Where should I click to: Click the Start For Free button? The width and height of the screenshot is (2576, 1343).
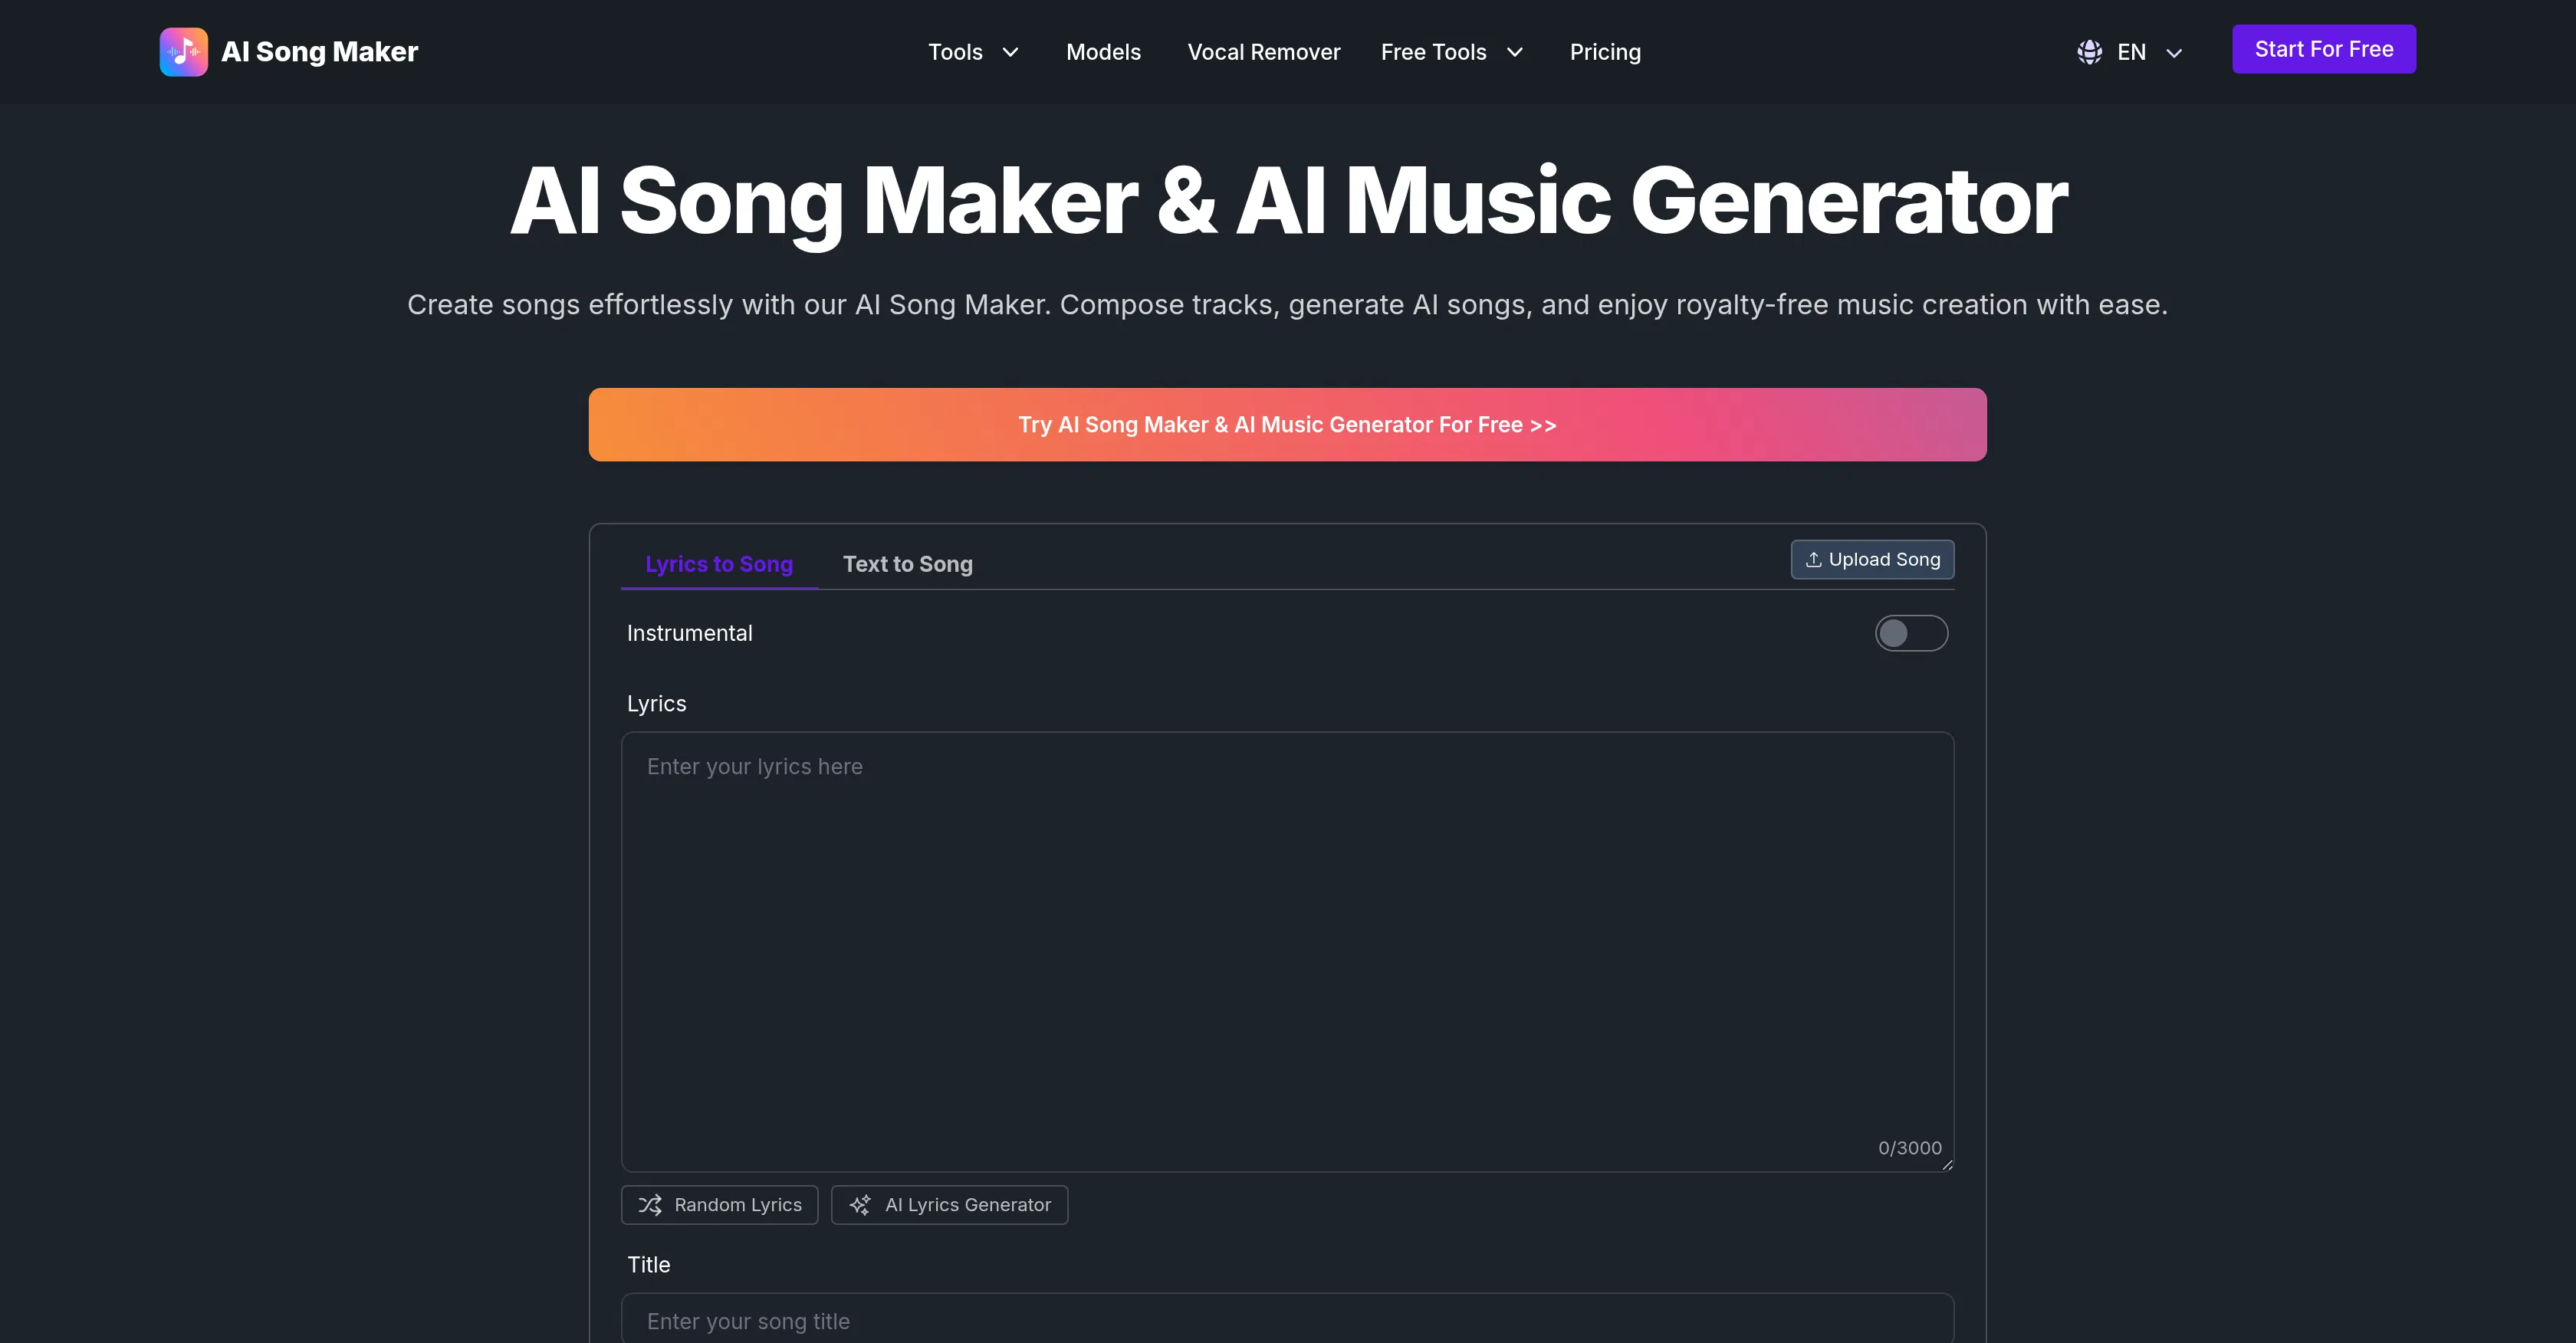[2323, 48]
